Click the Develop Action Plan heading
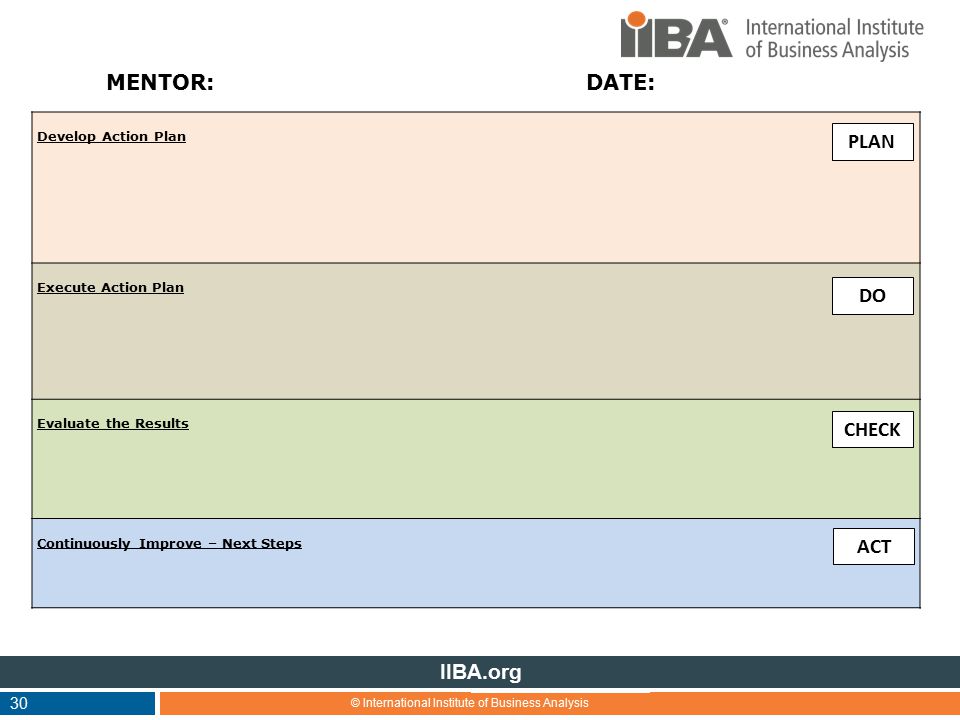 tap(111, 137)
